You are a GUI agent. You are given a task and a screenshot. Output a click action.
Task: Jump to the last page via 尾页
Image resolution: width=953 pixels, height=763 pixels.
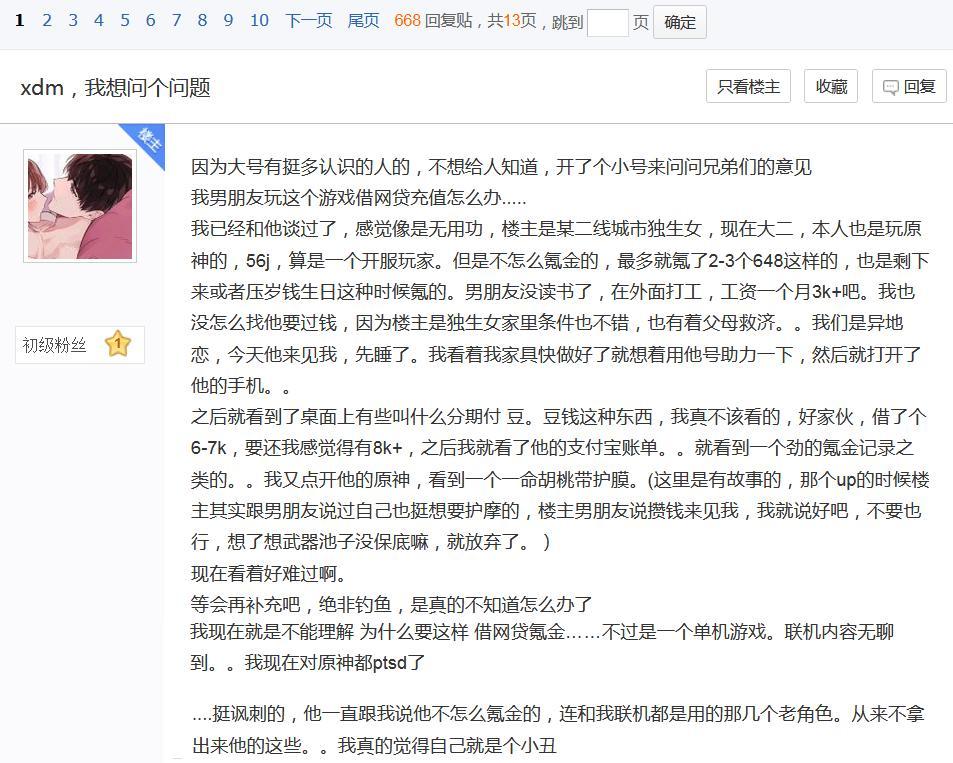click(x=363, y=21)
